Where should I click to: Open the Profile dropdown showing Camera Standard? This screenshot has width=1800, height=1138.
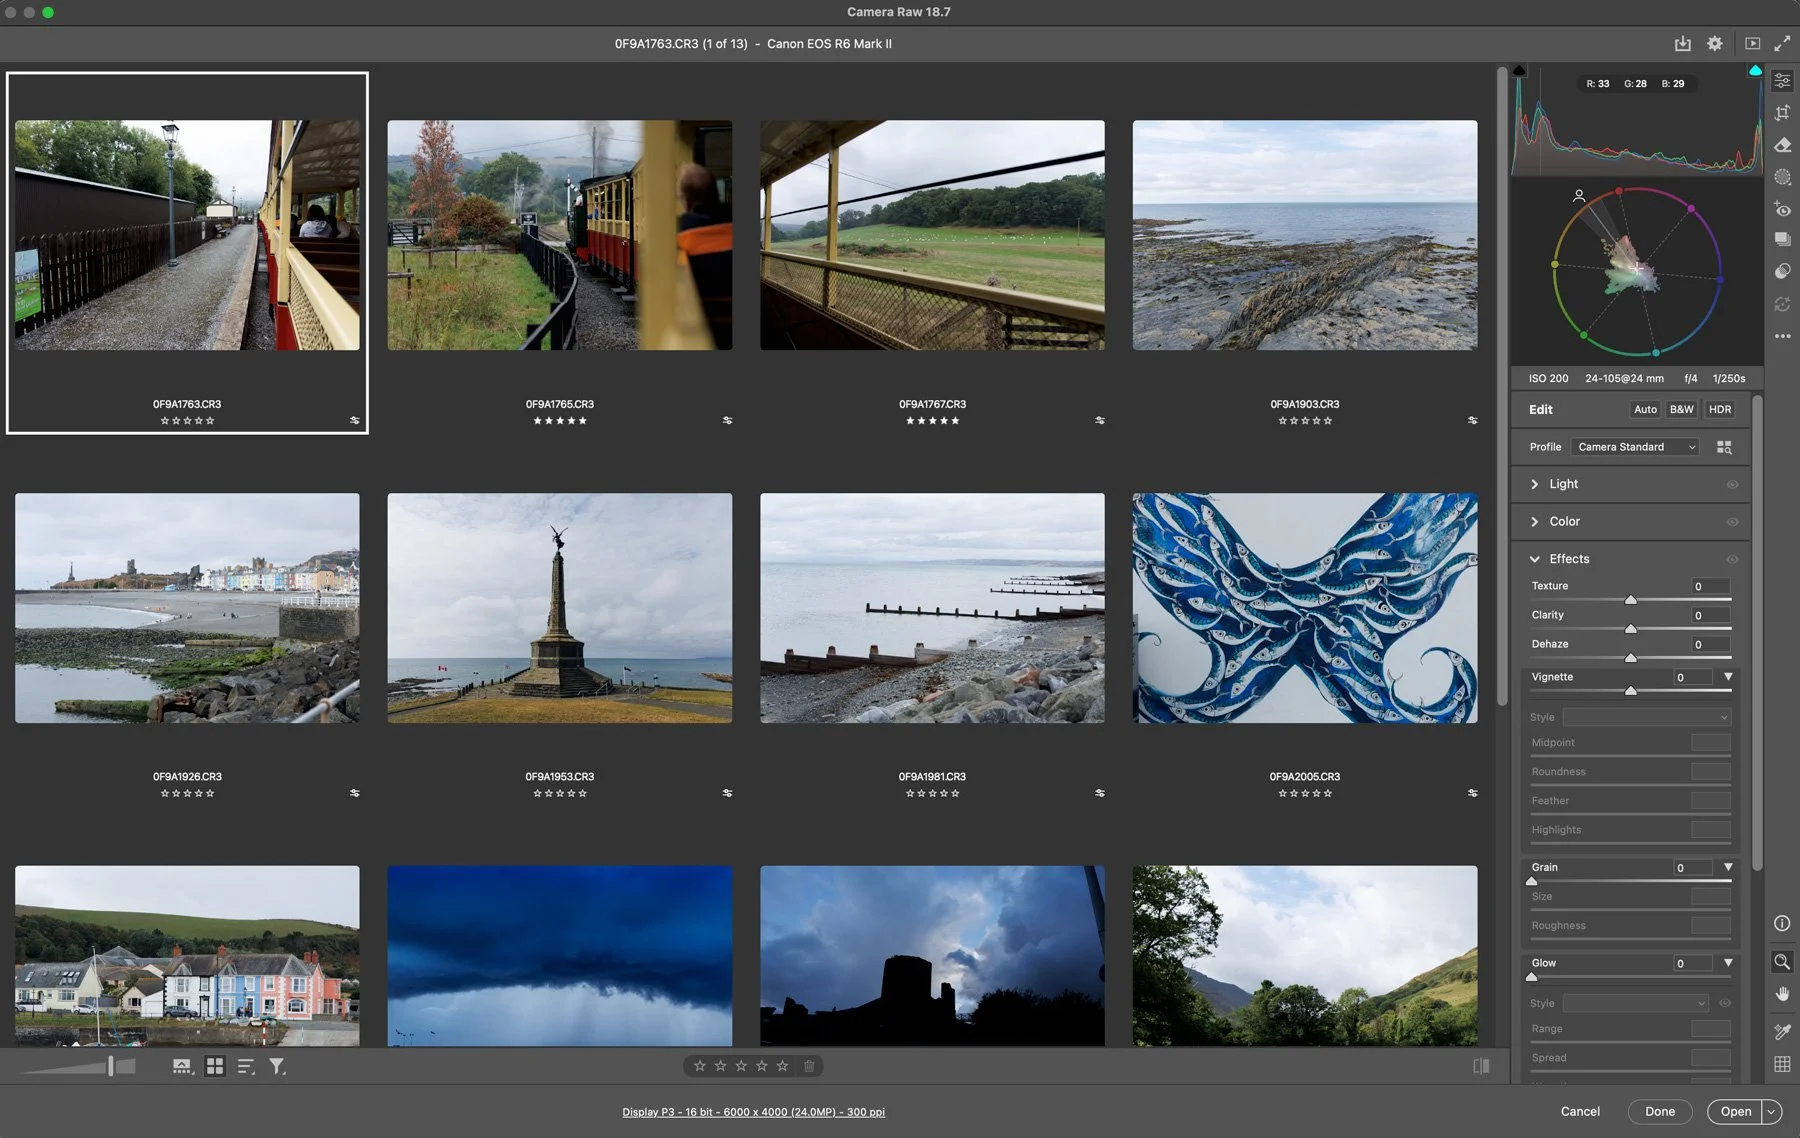[x=1635, y=447]
